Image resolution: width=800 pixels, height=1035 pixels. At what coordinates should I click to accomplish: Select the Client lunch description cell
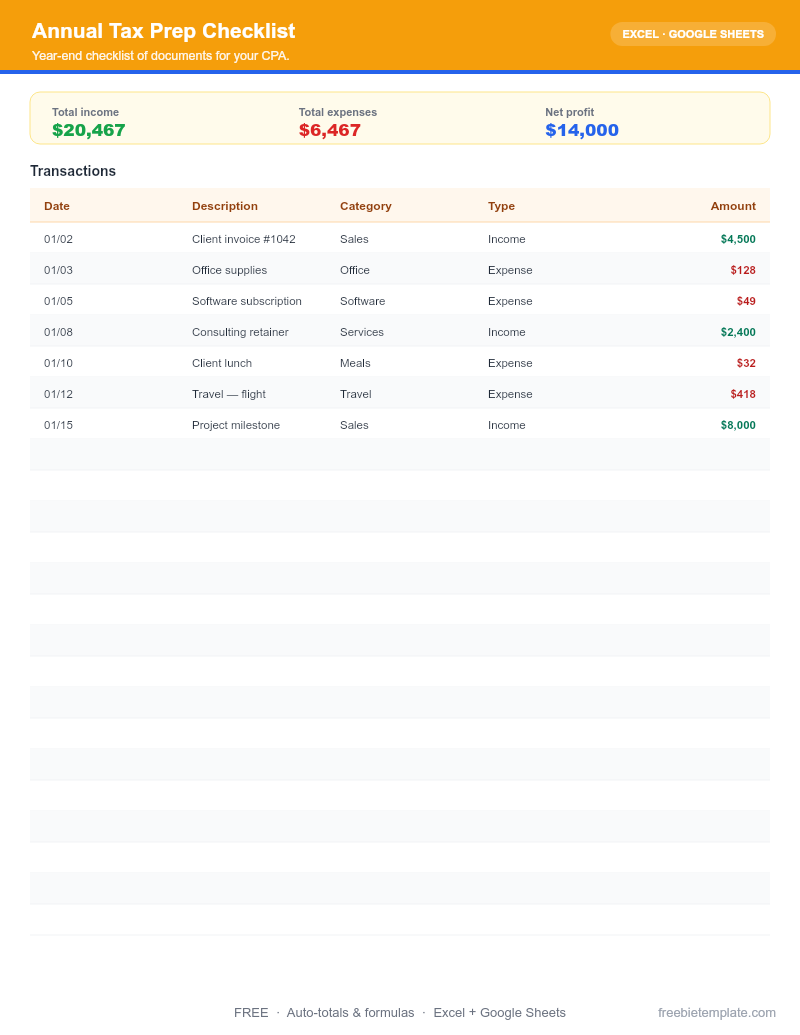pyautogui.click(x=222, y=363)
